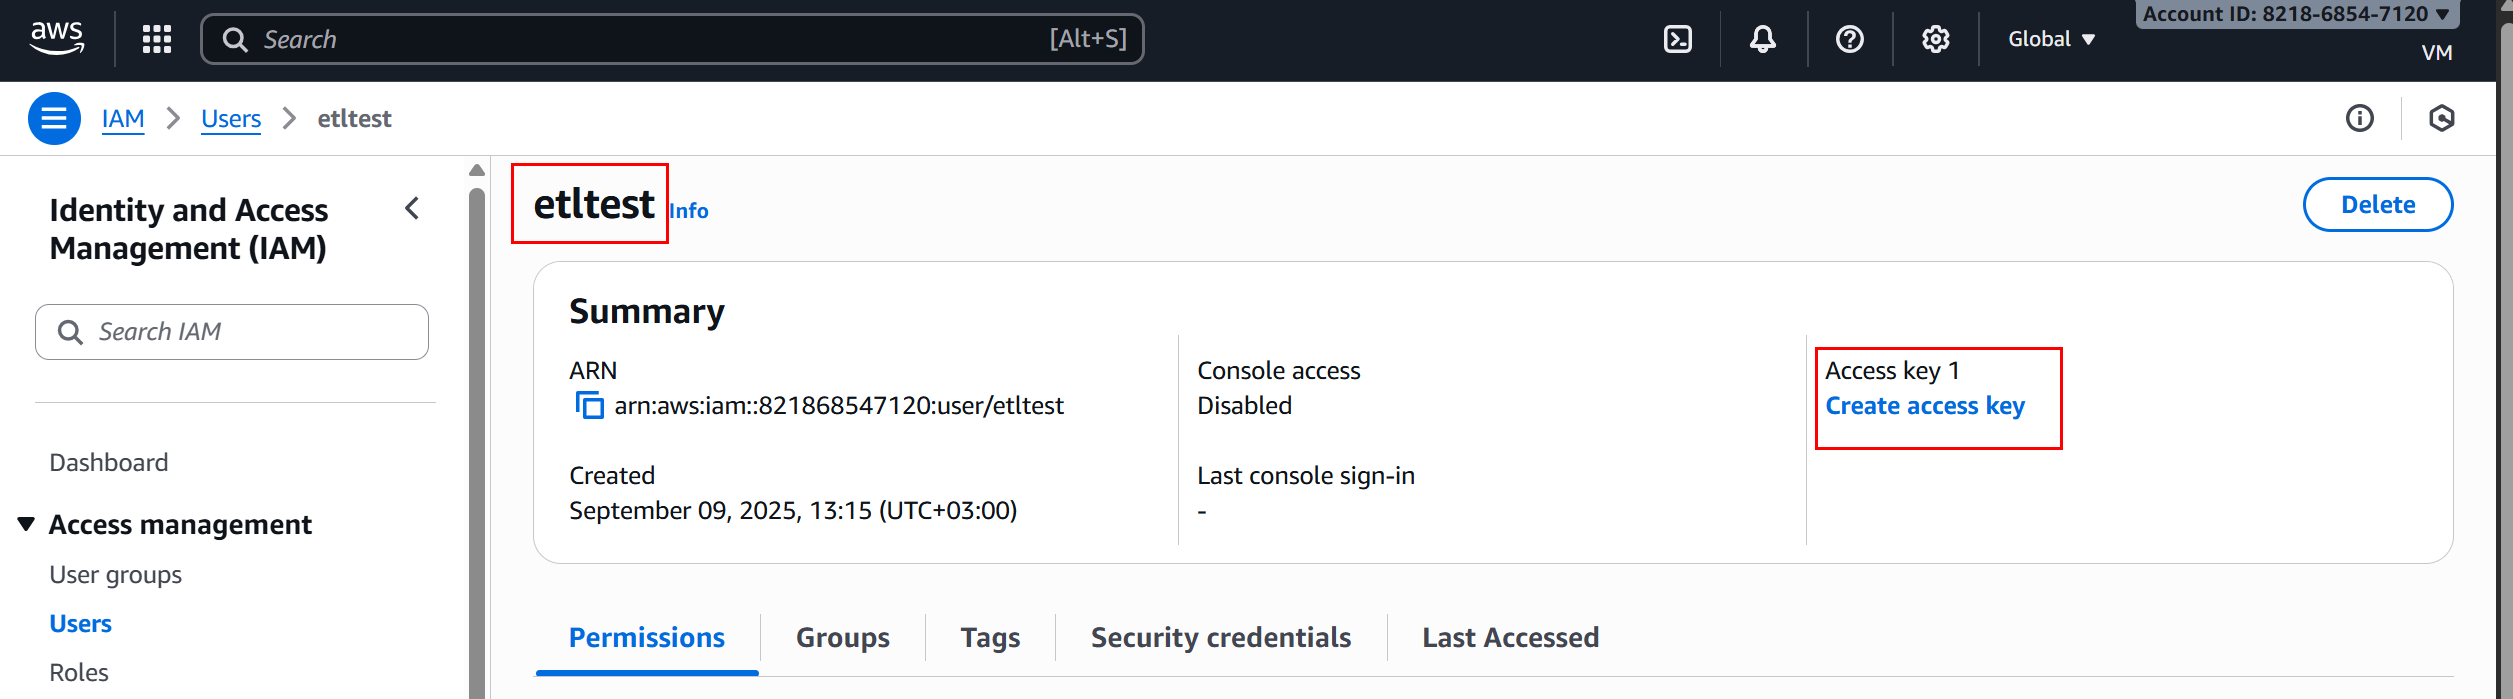Open the info panel circle icon
The width and height of the screenshot is (2513, 699).
[2359, 118]
